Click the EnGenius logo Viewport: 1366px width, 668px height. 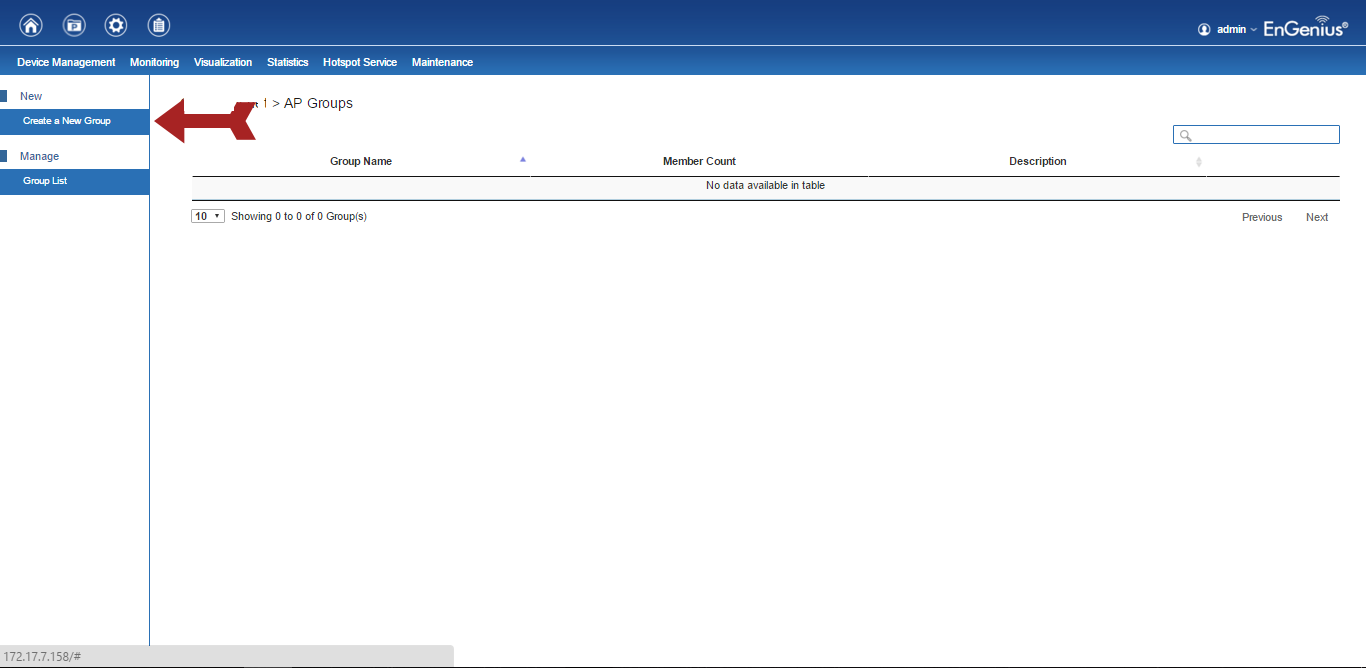(1305, 28)
